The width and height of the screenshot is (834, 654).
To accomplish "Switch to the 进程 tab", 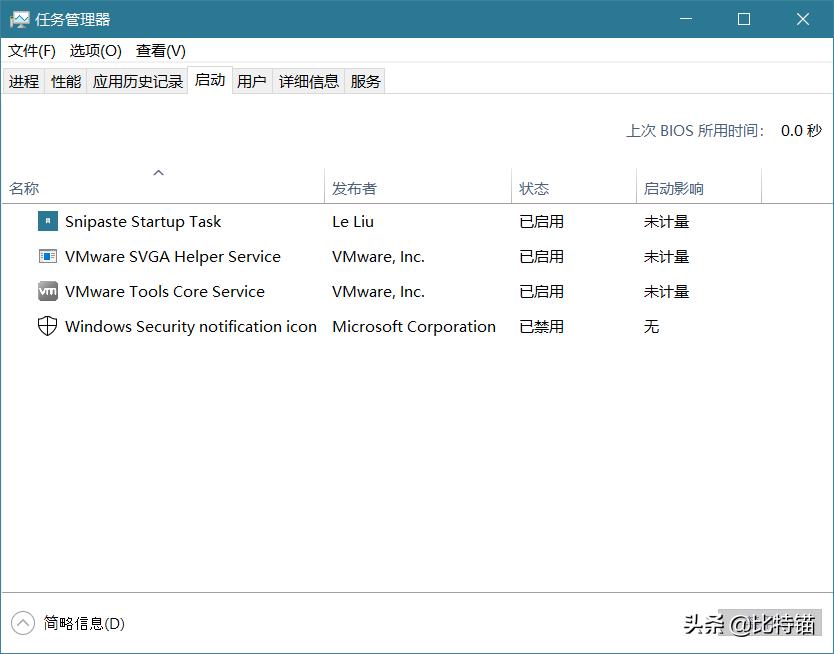I will pos(23,81).
